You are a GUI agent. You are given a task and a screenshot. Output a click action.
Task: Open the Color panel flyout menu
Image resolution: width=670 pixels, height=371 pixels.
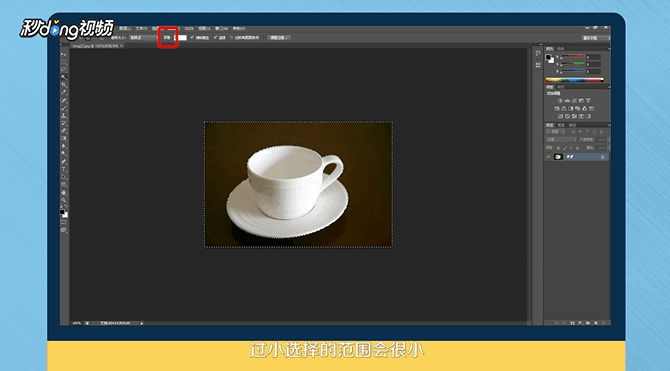tap(609, 49)
